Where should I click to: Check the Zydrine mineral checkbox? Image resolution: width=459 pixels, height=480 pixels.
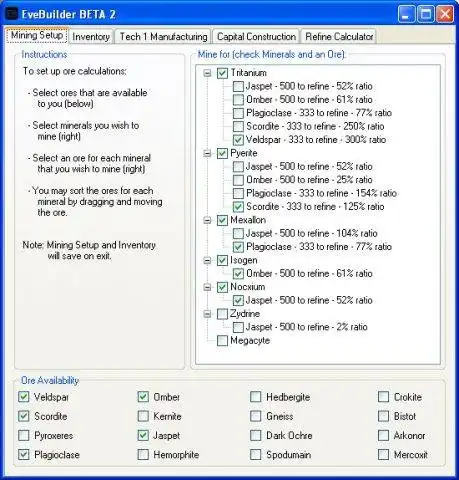click(222, 314)
